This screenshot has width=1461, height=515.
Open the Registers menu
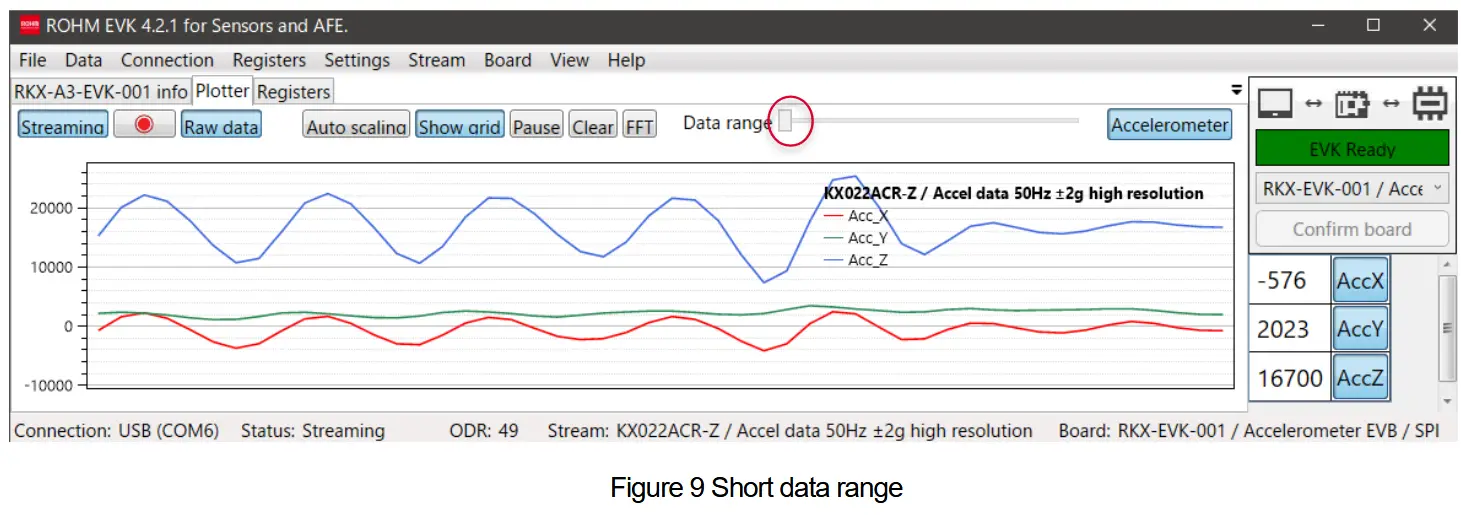[x=269, y=60]
